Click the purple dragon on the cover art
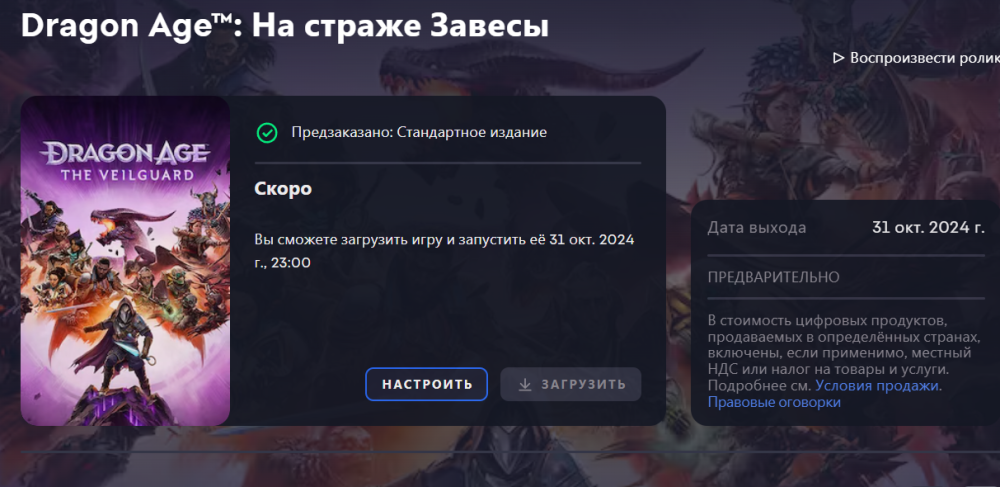1000x487 pixels. 124,222
